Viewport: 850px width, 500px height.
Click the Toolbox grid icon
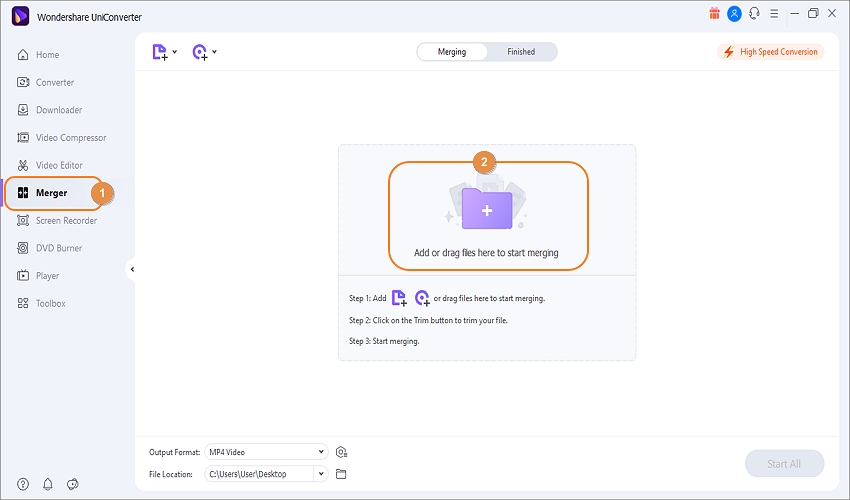point(23,303)
